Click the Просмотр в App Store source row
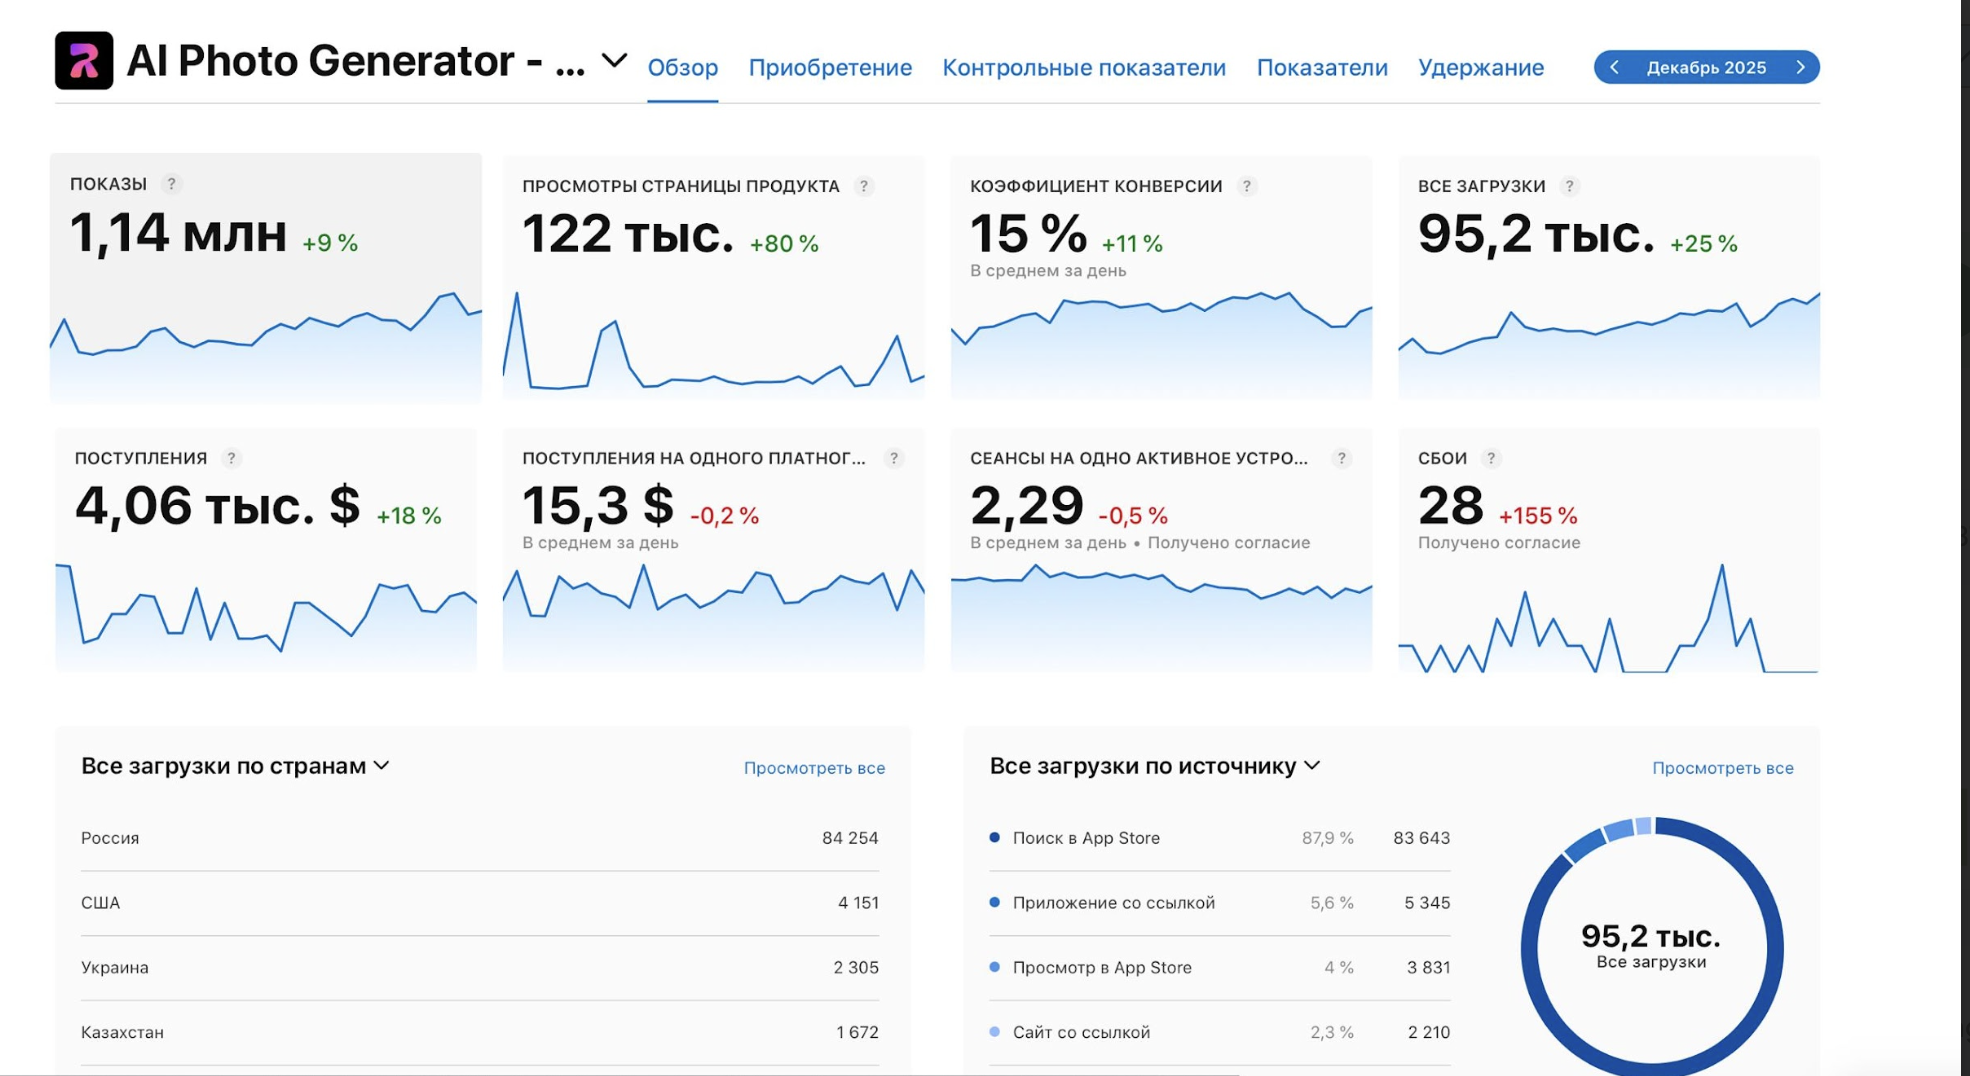Viewport: 1970px width, 1076px height. tap(1220, 968)
